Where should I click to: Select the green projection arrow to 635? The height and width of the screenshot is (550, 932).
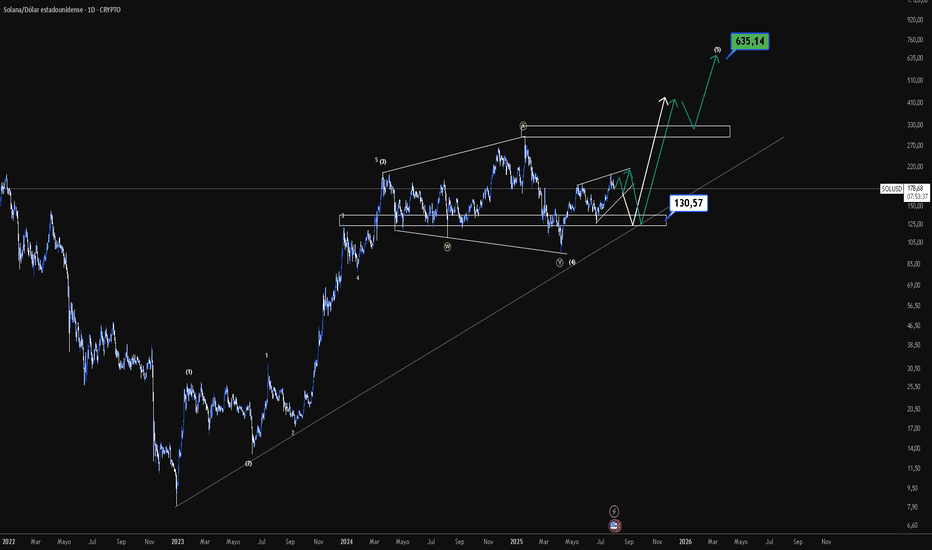tap(706, 90)
